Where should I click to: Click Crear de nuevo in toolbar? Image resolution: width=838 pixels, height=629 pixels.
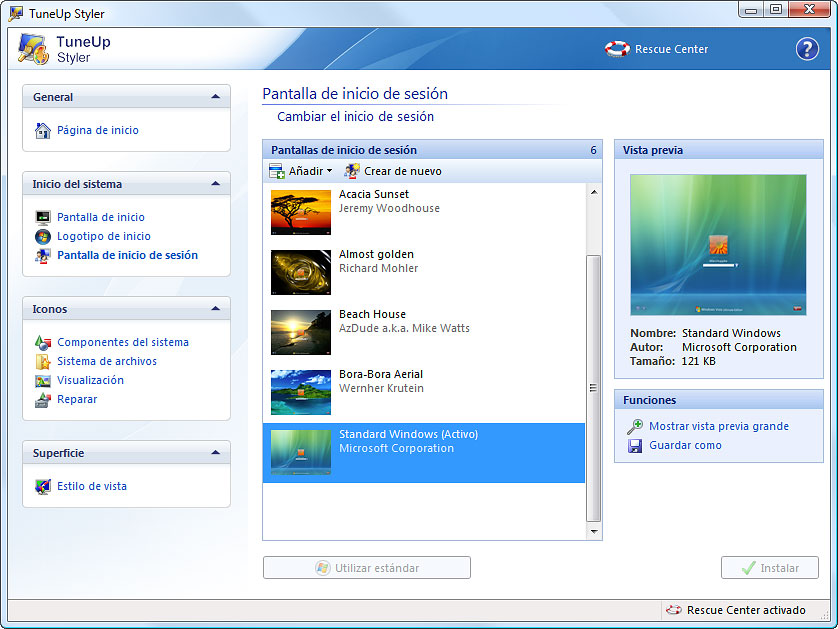click(x=392, y=171)
